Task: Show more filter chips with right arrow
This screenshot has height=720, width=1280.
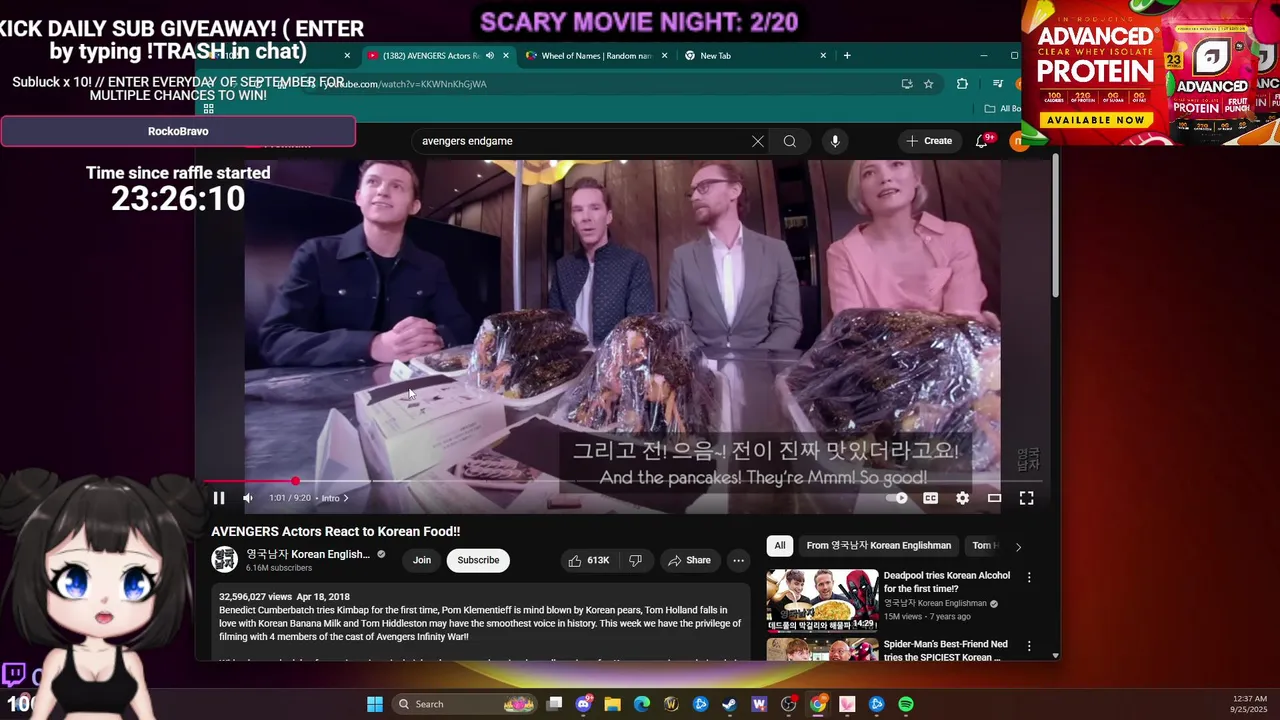Action: (1018, 546)
